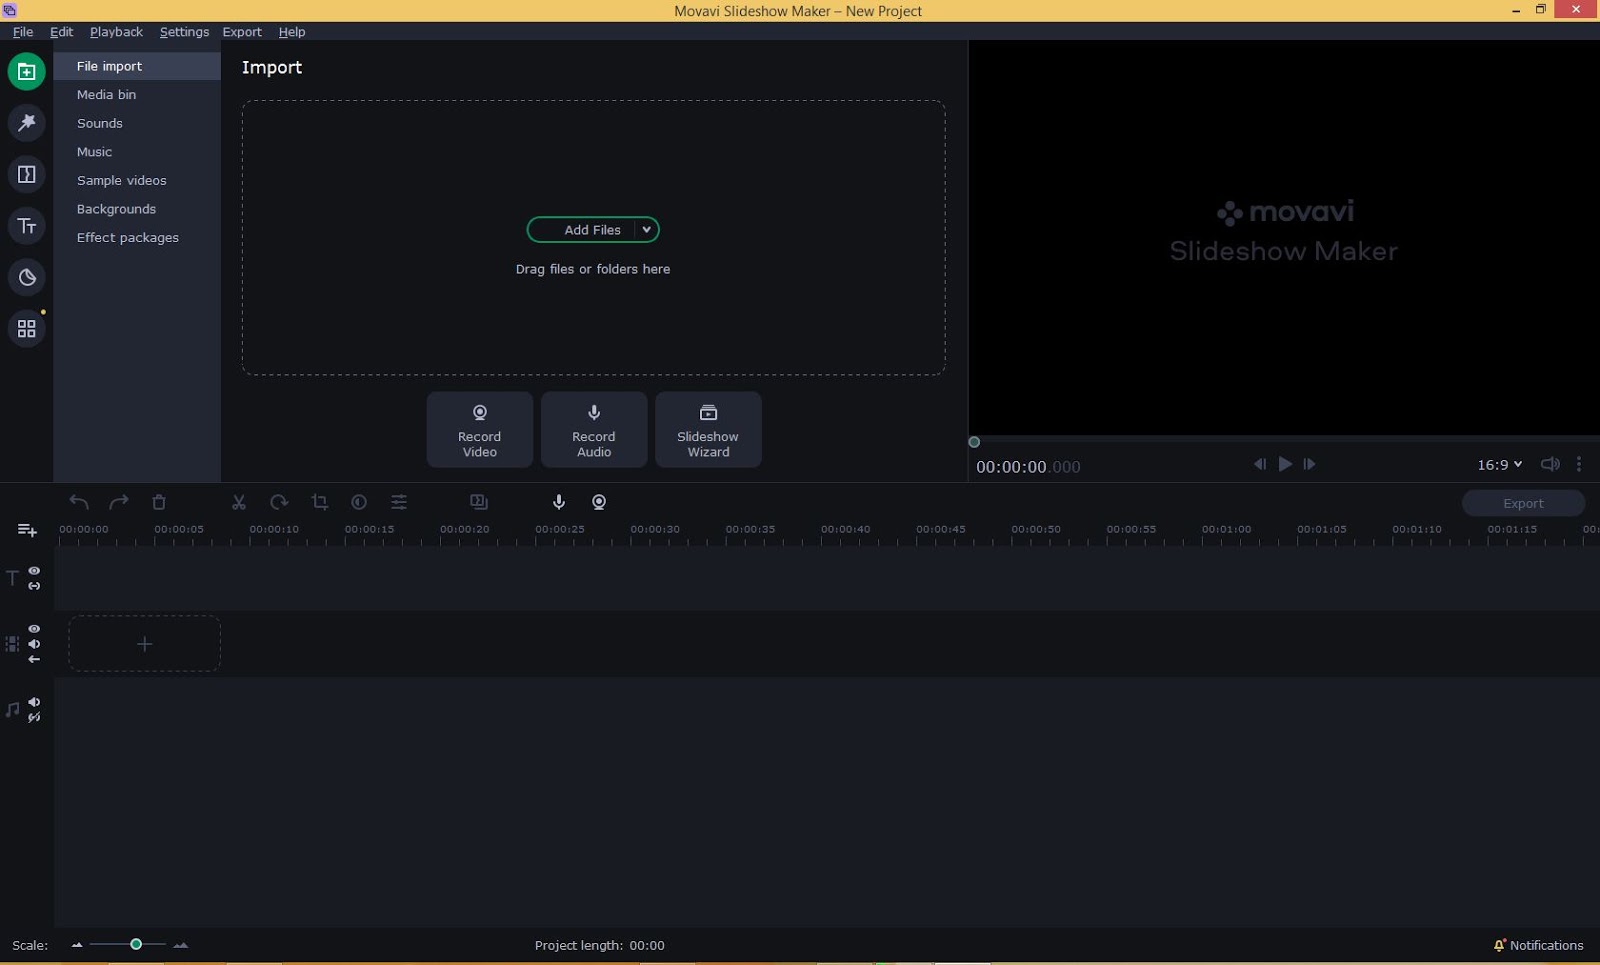1600x965 pixels.
Task: Open the Playback menu
Action: pyautogui.click(x=116, y=32)
